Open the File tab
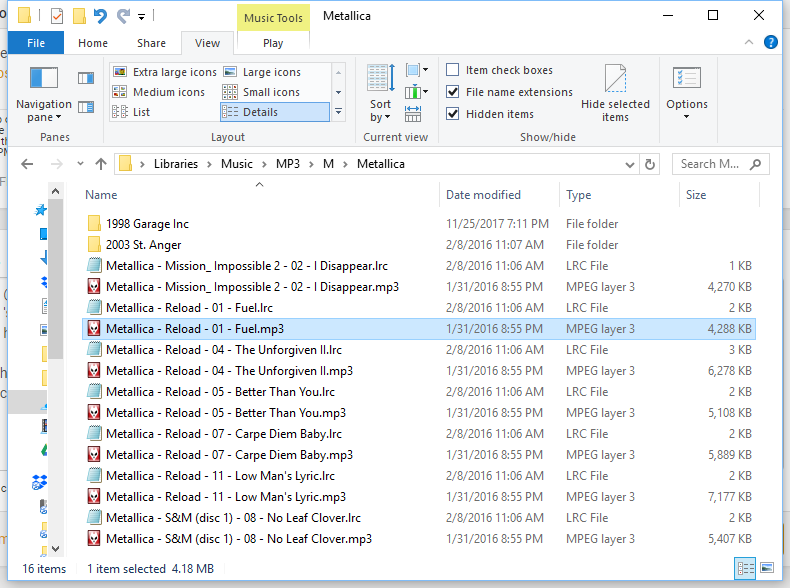This screenshot has width=790, height=588. [36, 43]
